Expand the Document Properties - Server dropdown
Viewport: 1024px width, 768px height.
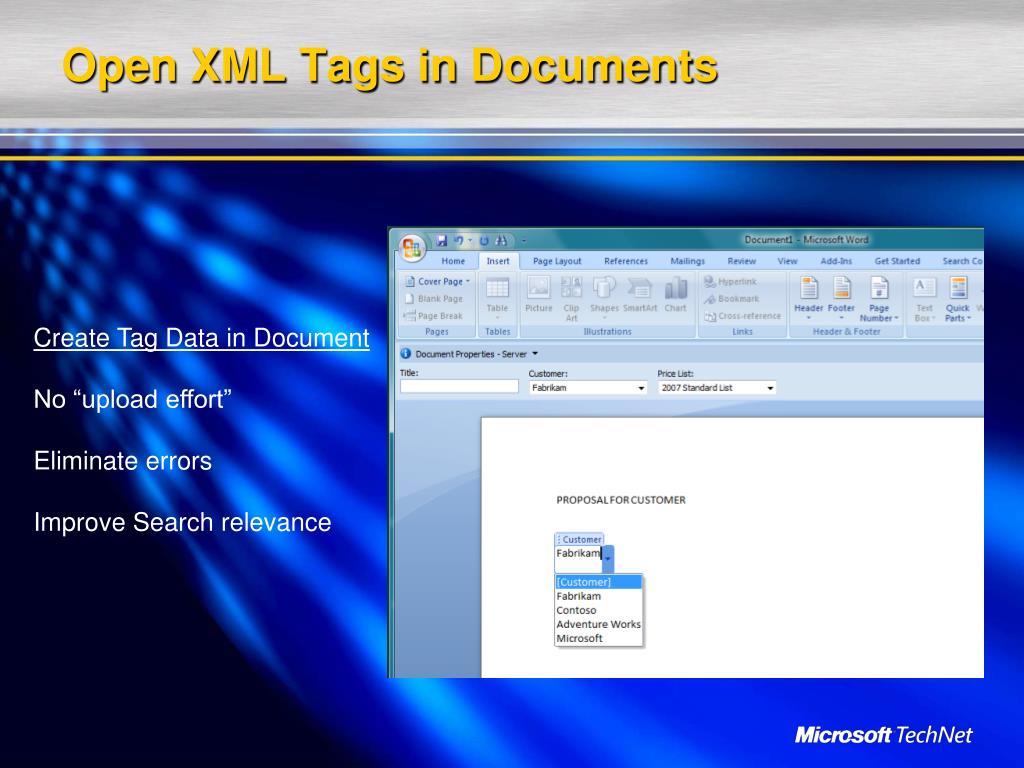535,354
